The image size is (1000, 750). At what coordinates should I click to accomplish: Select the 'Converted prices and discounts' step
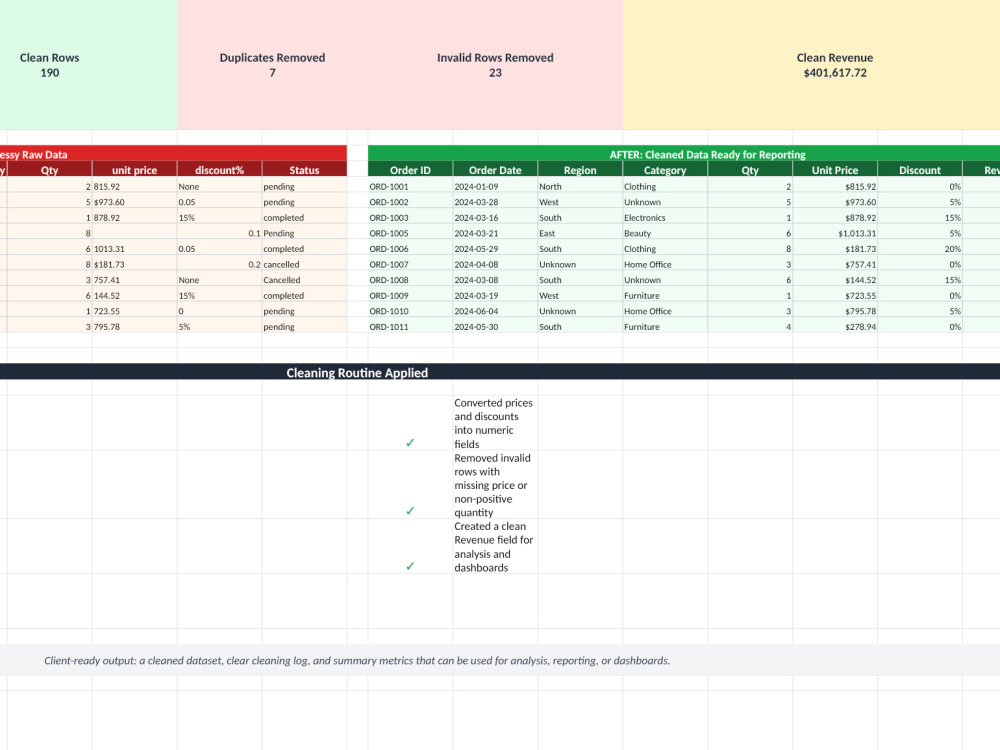494,423
